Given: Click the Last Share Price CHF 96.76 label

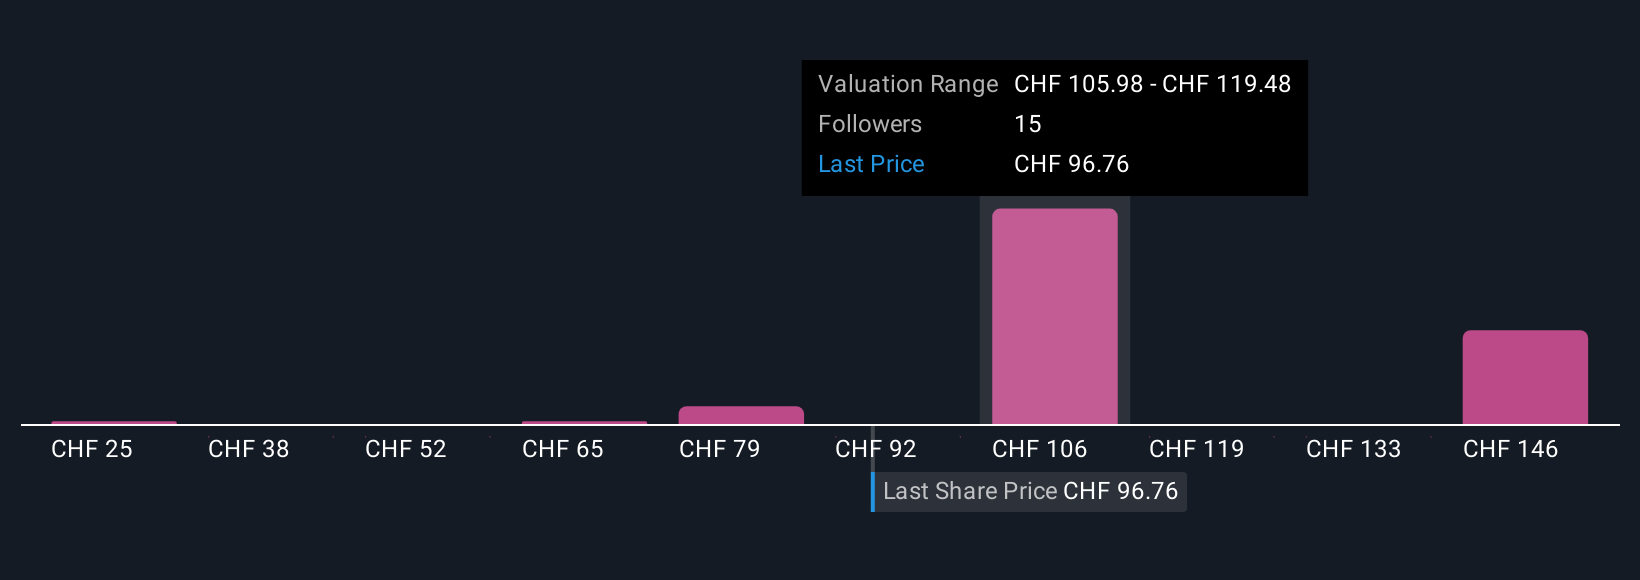Looking at the screenshot, I should pyautogui.click(x=1030, y=491).
